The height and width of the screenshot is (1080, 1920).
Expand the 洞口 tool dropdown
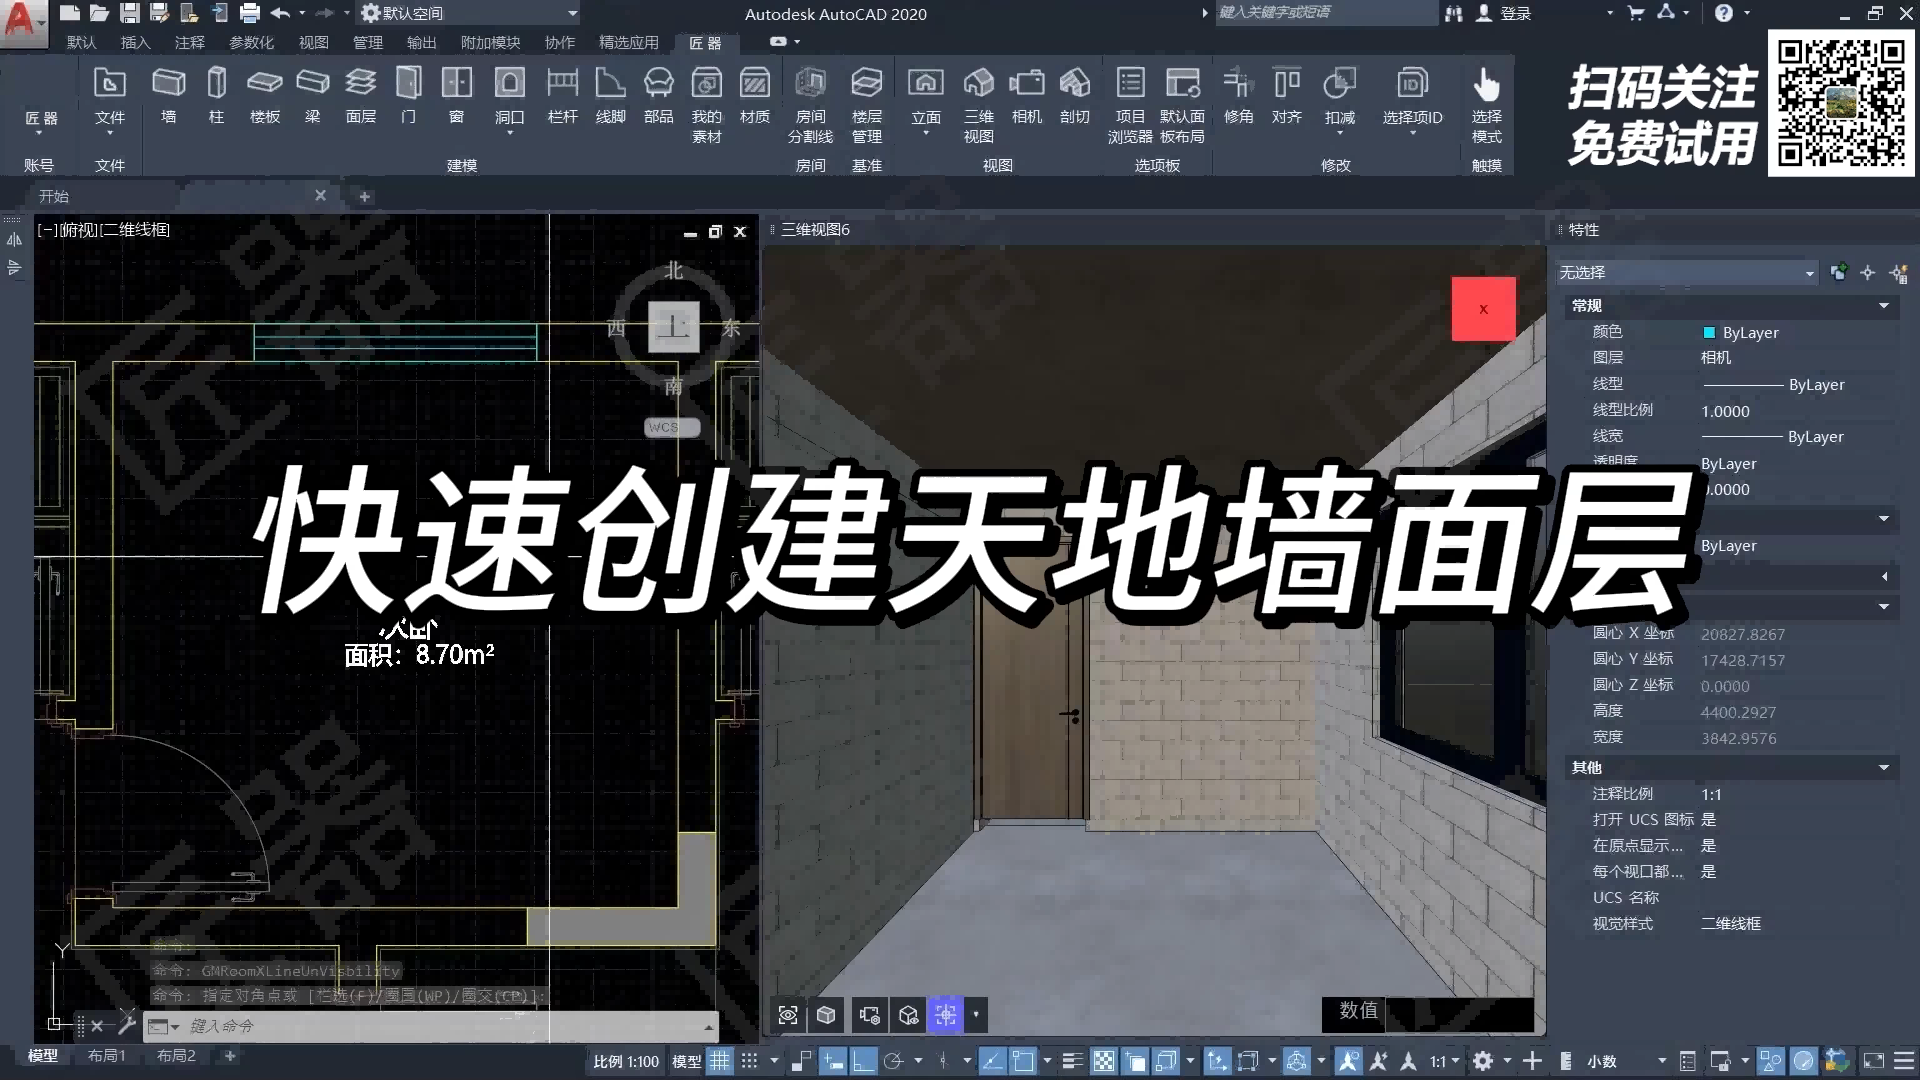pos(509,133)
